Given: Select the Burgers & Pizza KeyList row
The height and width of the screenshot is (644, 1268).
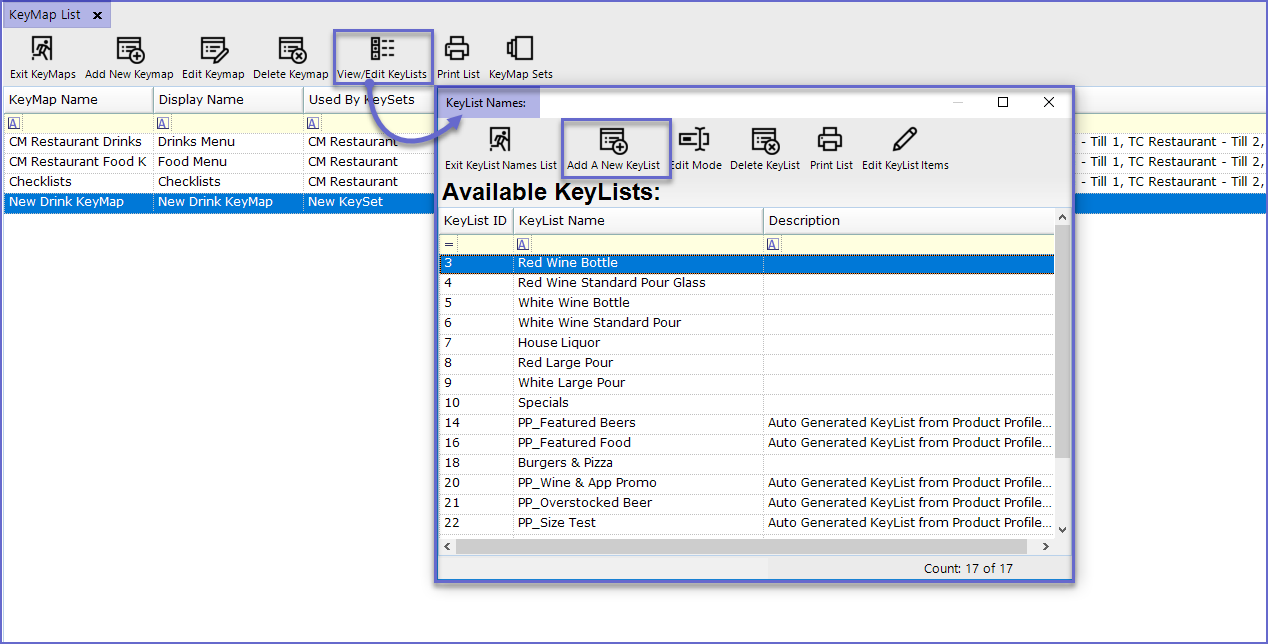Looking at the screenshot, I should tap(565, 463).
